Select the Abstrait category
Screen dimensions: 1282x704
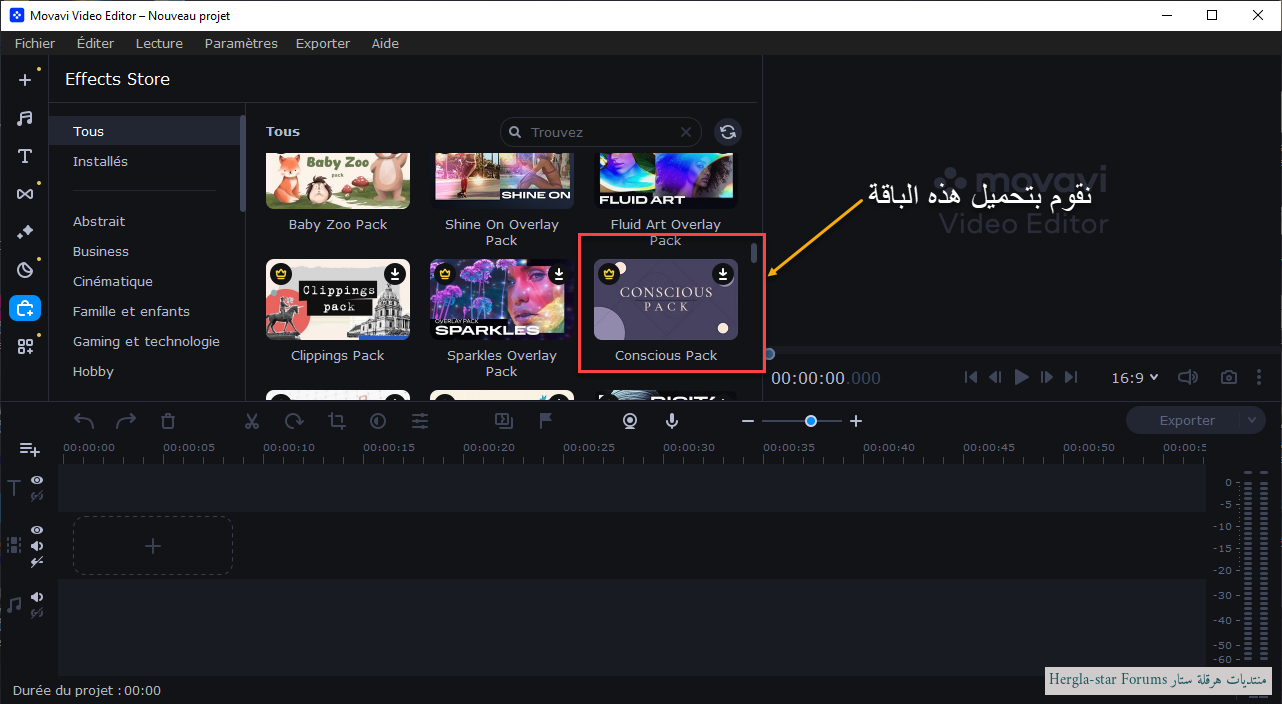coord(99,221)
